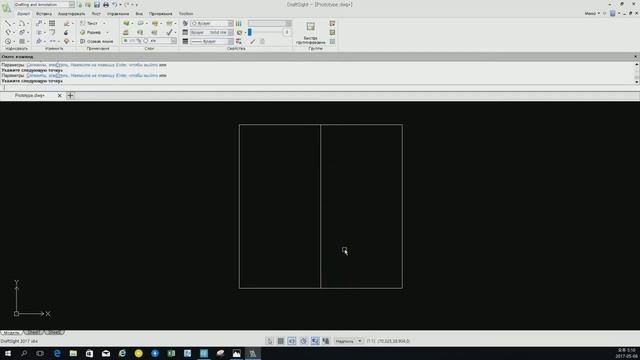Click the transparency value field next to slider

(287, 32)
